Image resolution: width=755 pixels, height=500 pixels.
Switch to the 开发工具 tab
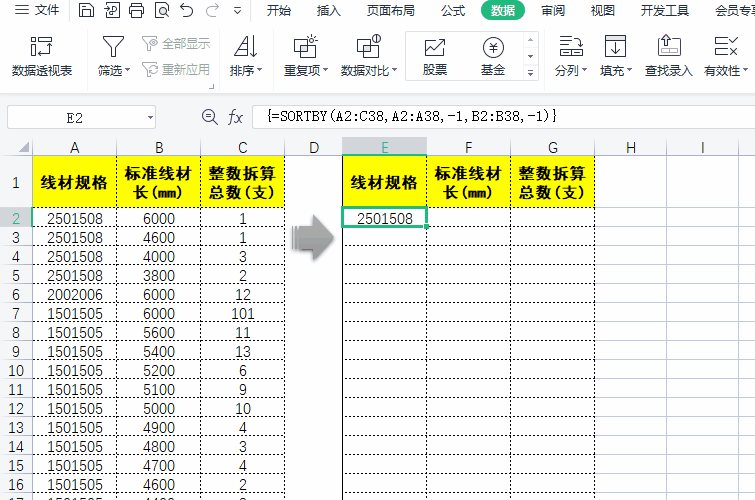point(664,10)
